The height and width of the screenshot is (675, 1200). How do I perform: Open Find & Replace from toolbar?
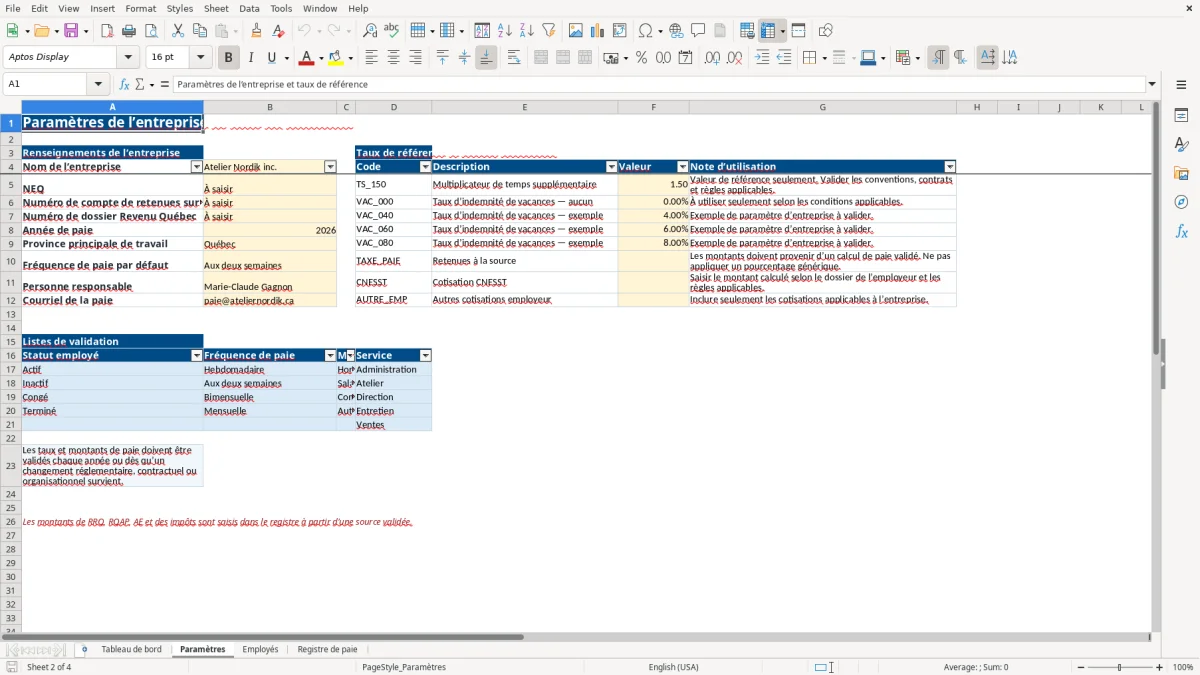click(x=370, y=31)
